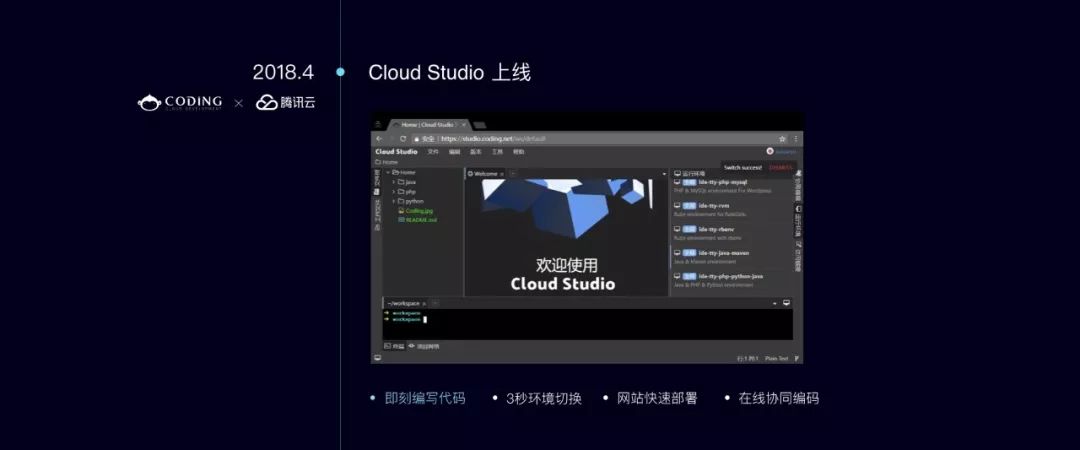Click the Cloud Studio 上线 heading
Viewport: 1080px width, 450px height.
449,72
